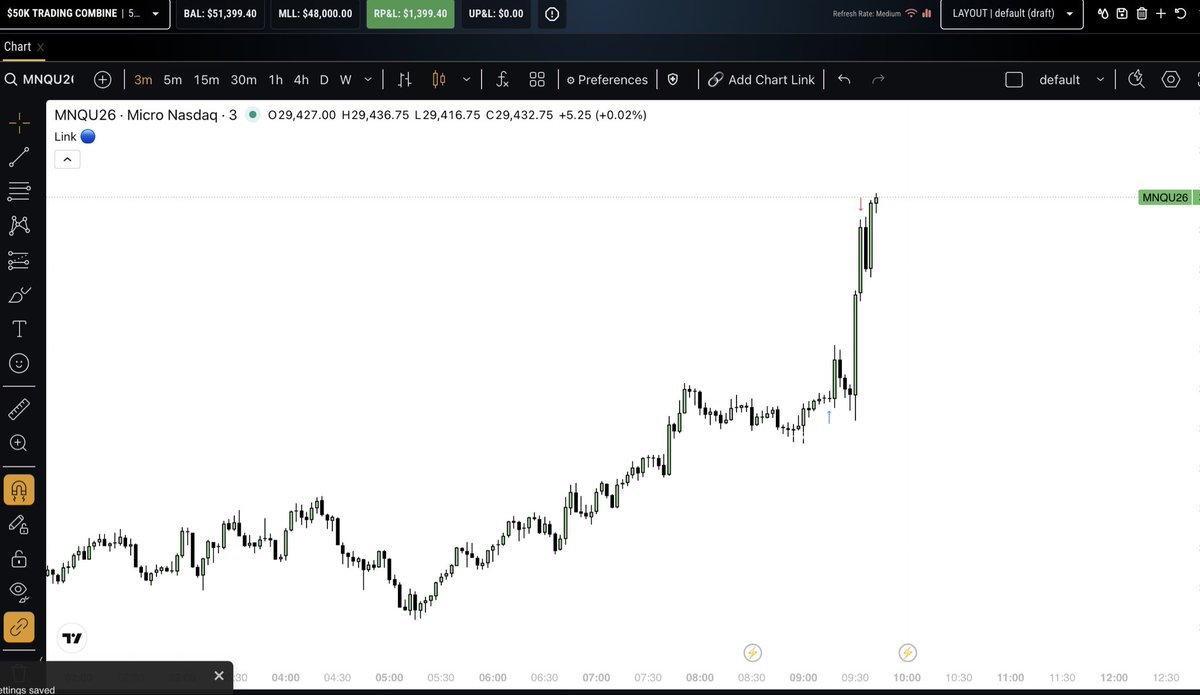Open the indicators fx menu
This screenshot has height=695, width=1200.
click(x=503, y=80)
